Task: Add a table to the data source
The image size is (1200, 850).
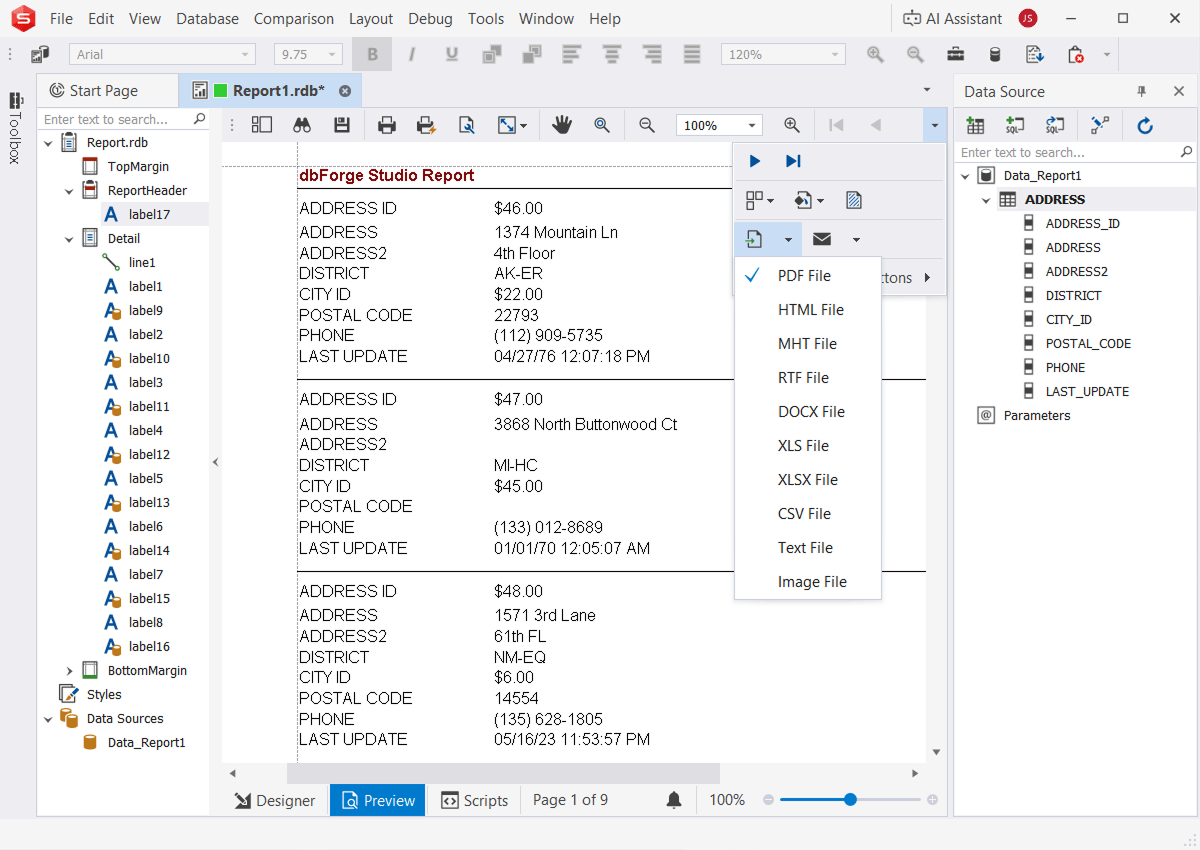Action: [x=975, y=125]
